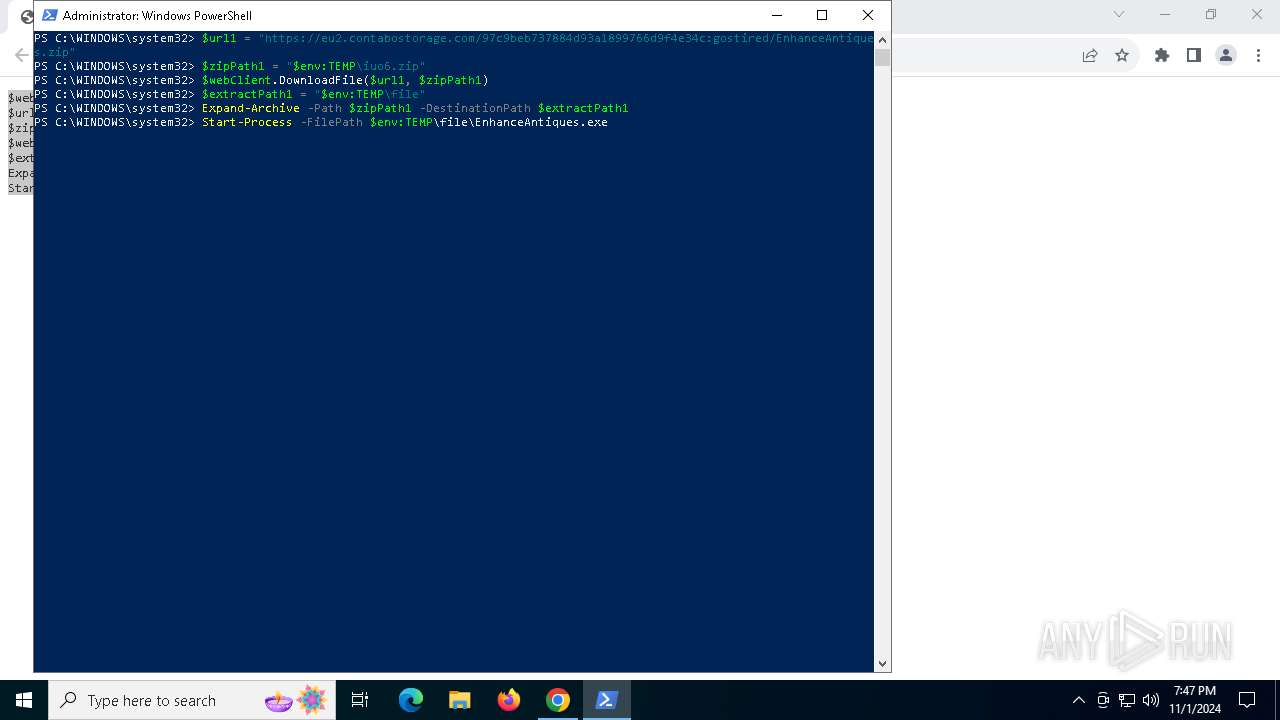The image size is (1280, 720).
Task: Show hidden system tray icons
Action: pyautogui.click(x=1078, y=700)
